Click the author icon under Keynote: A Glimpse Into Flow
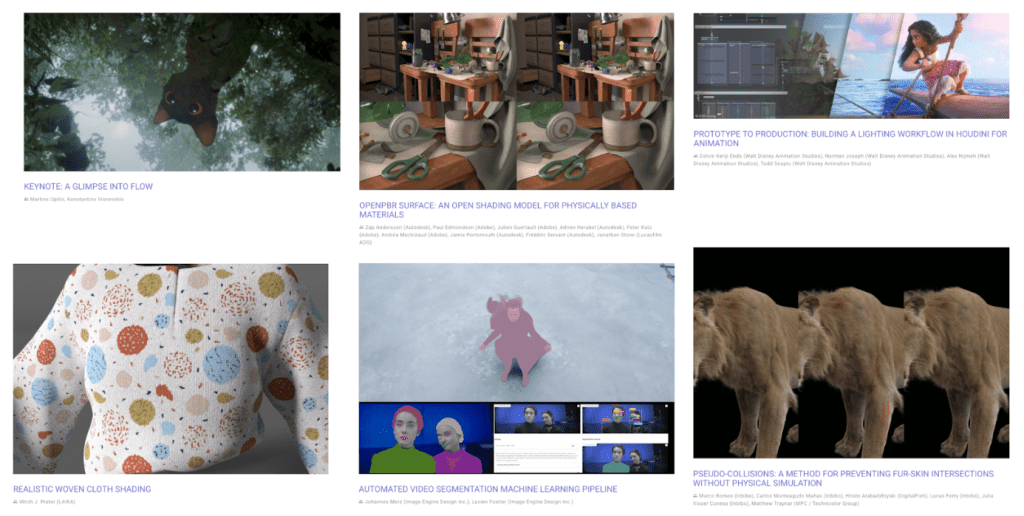1024x516 pixels. [x=26, y=200]
